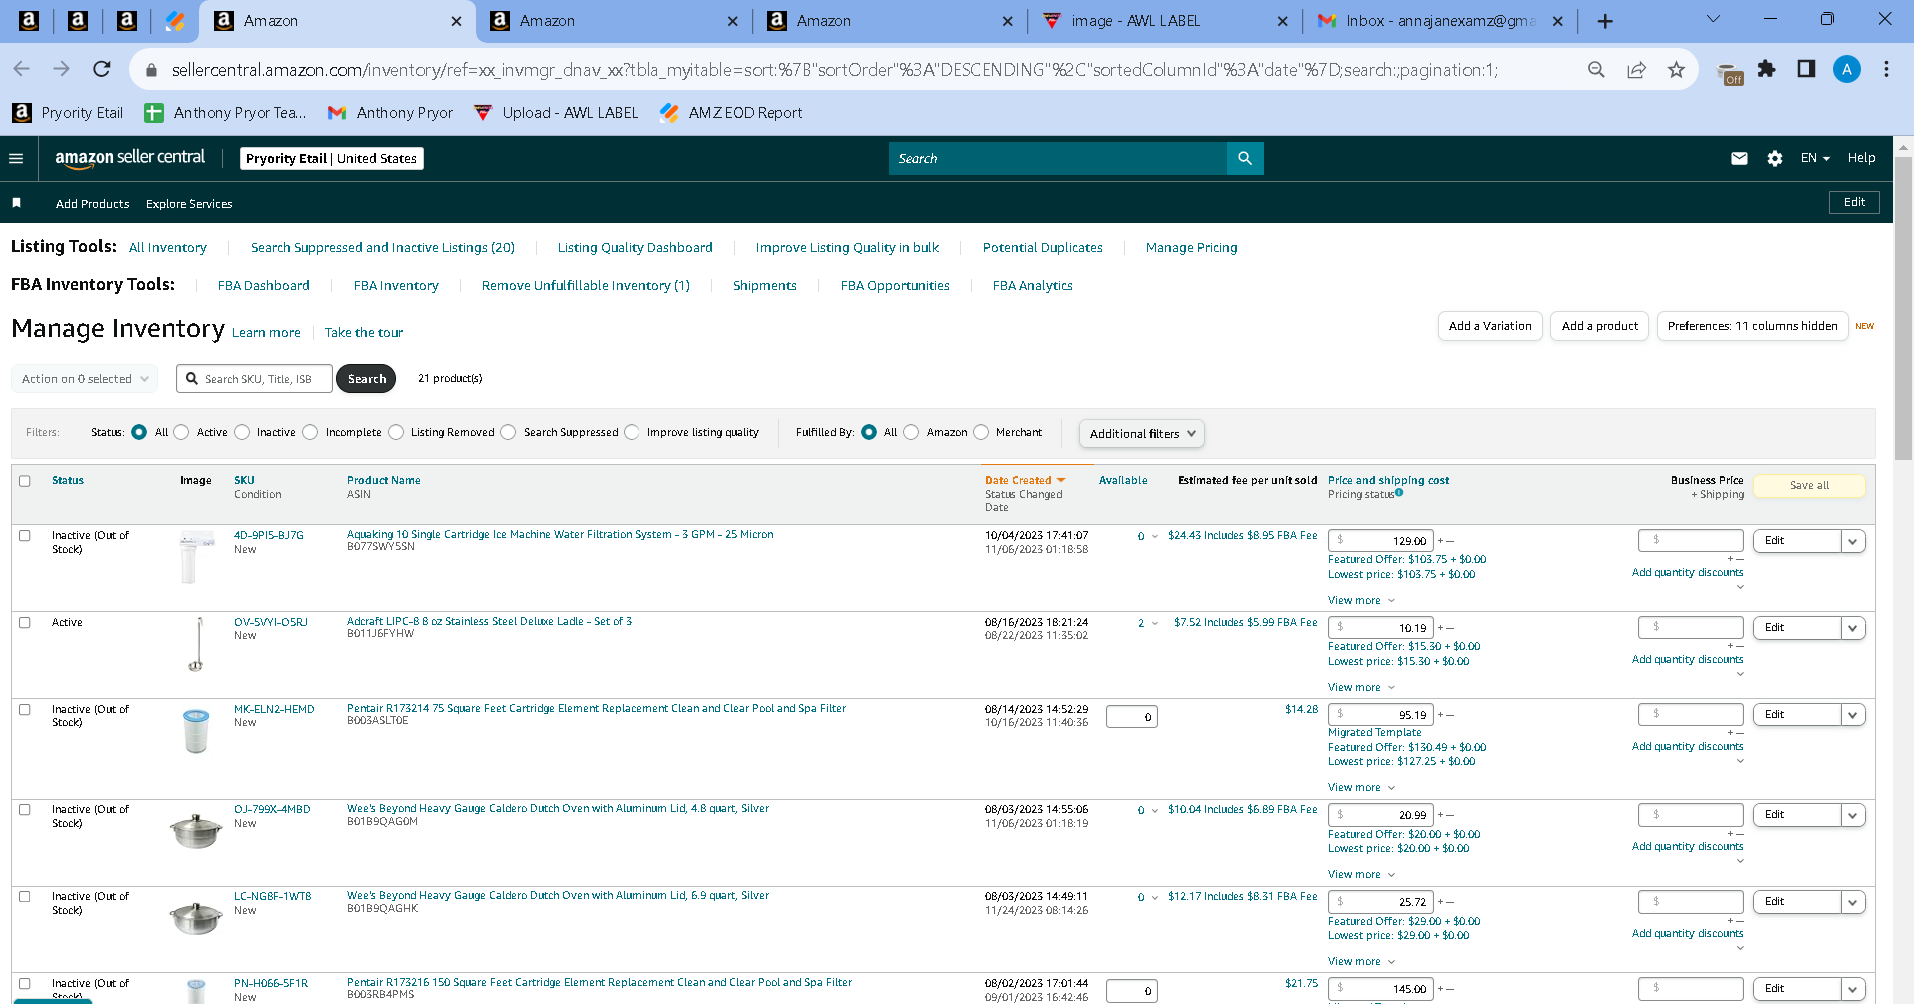Viewport: 1914px width, 1004px height.
Task: Reload the page with the refresh icon
Action: pyautogui.click(x=102, y=69)
